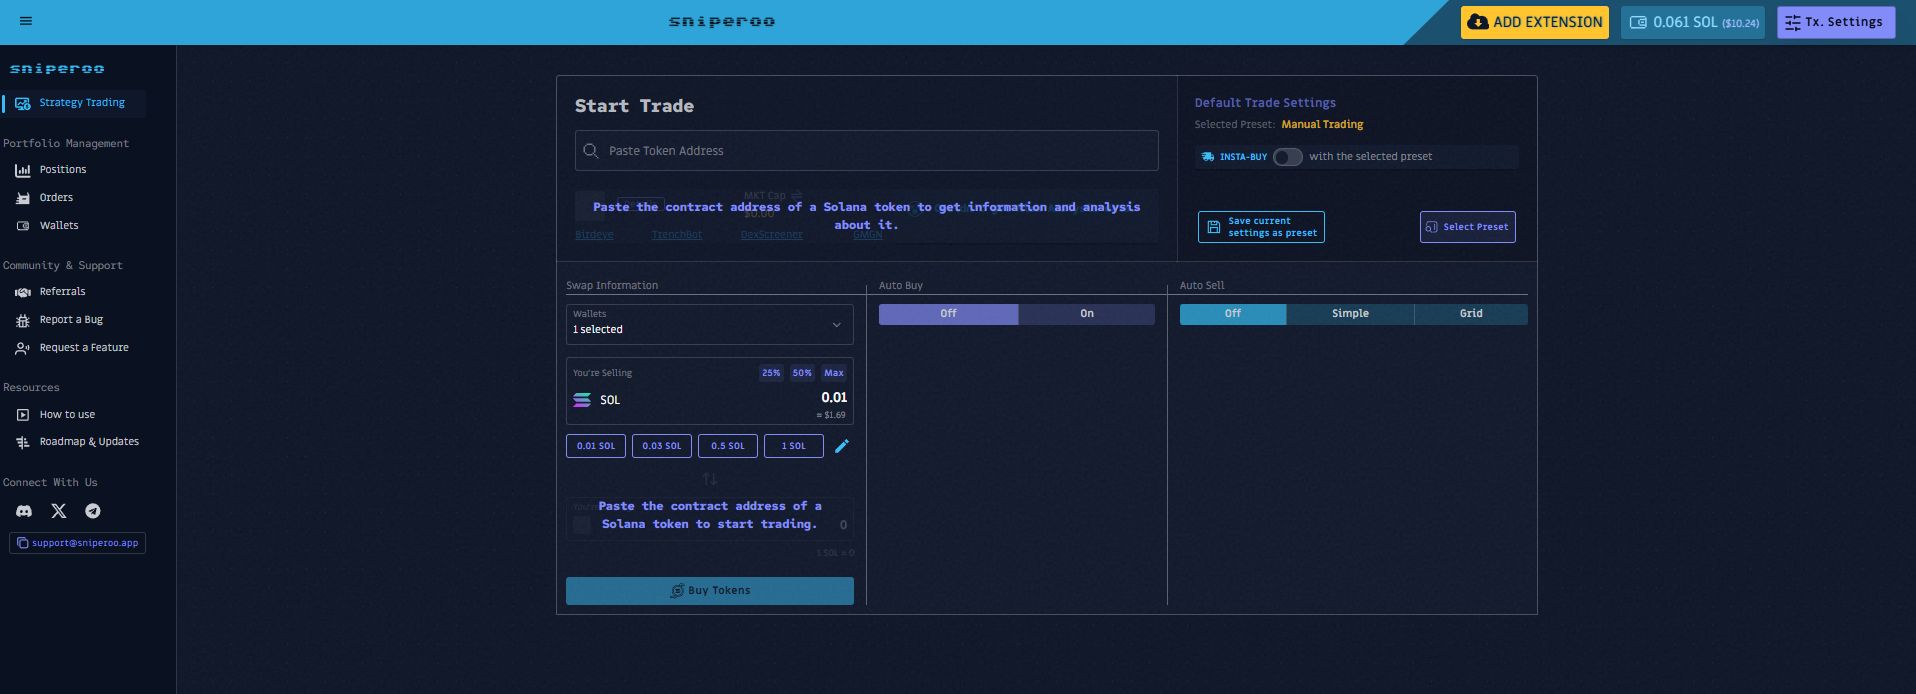
Task: Click the swap direction arrows icon
Action: [x=710, y=479]
